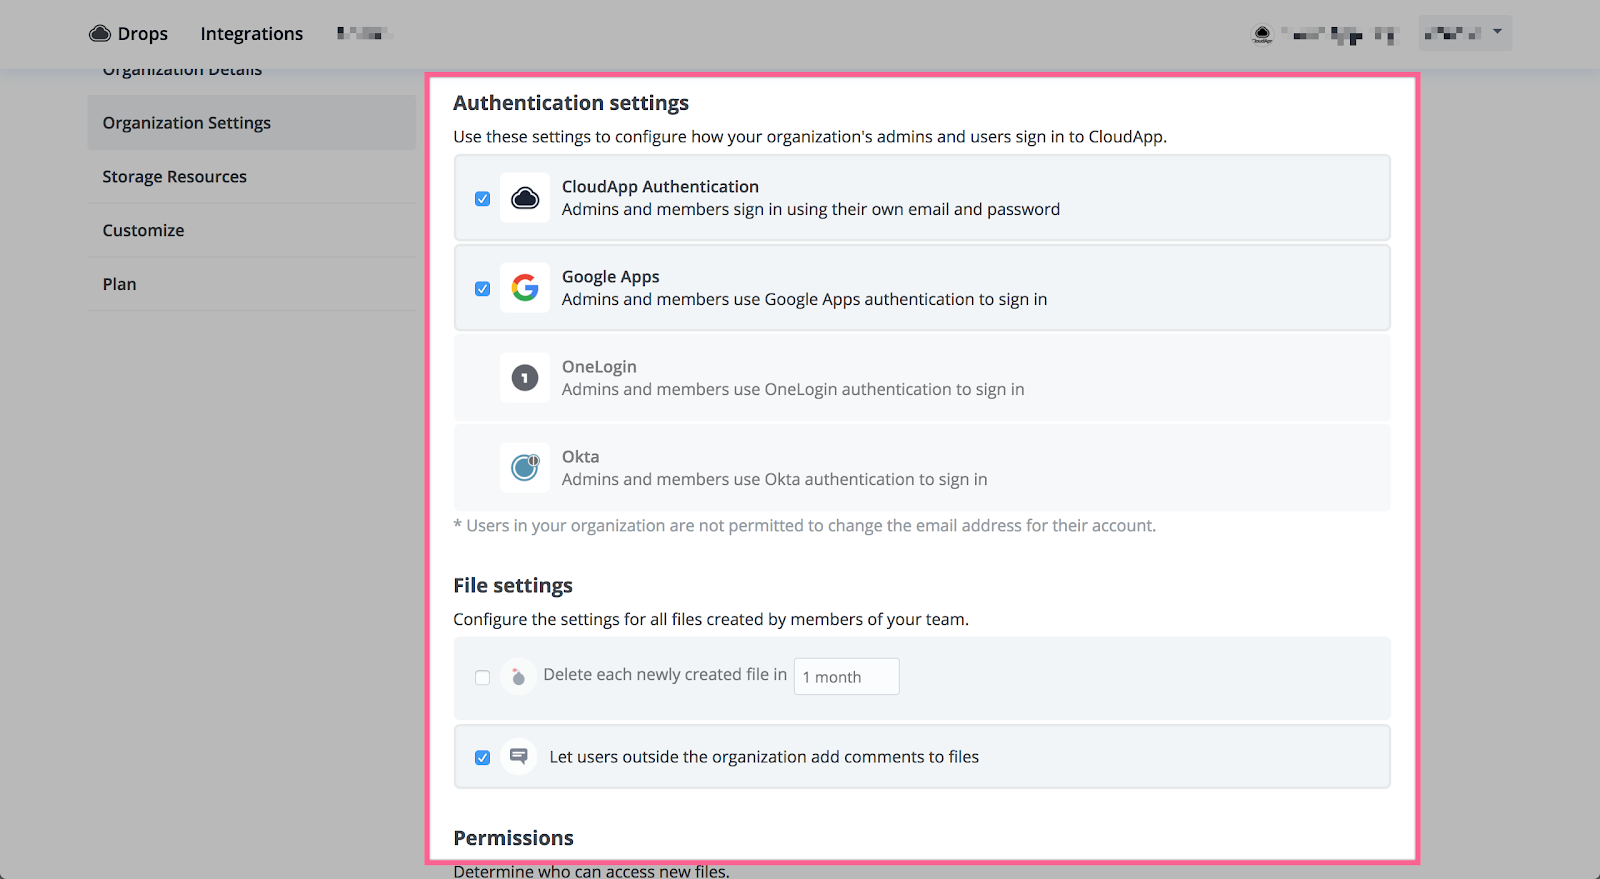Click the Google Apps G logo icon
This screenshot has height=879, width=1600.
525,288
